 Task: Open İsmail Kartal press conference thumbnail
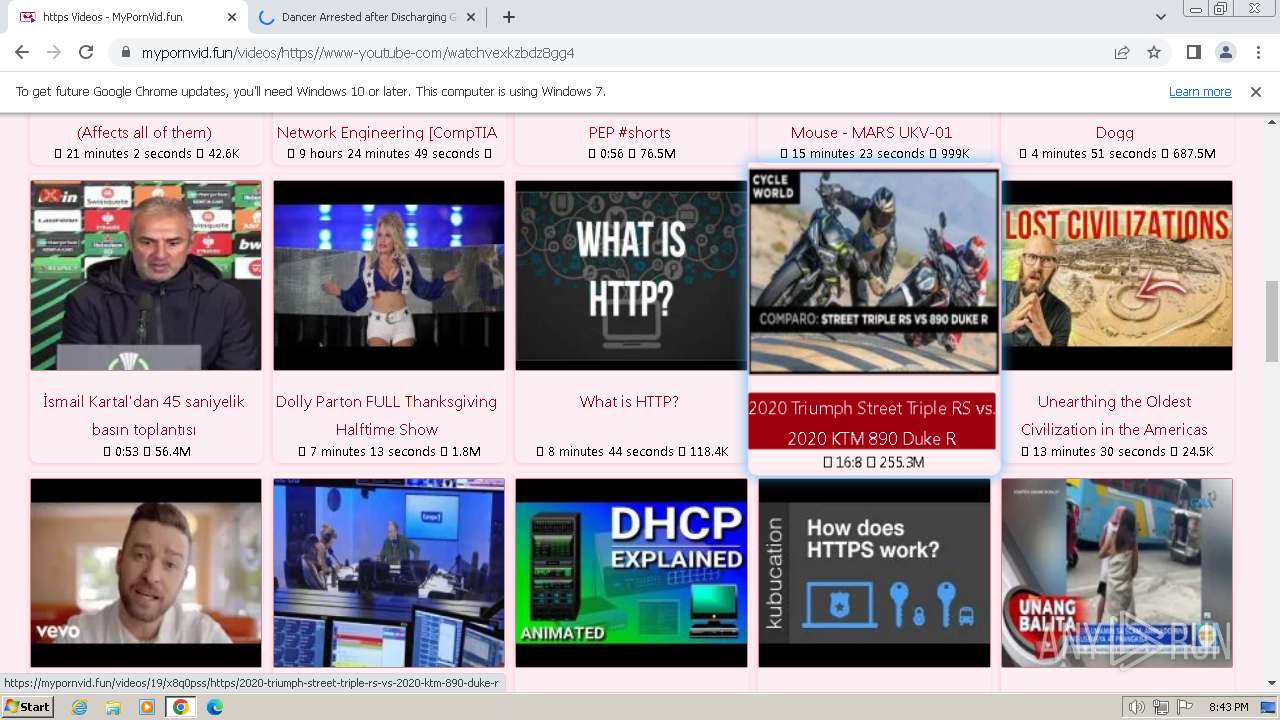pos(146,275)
